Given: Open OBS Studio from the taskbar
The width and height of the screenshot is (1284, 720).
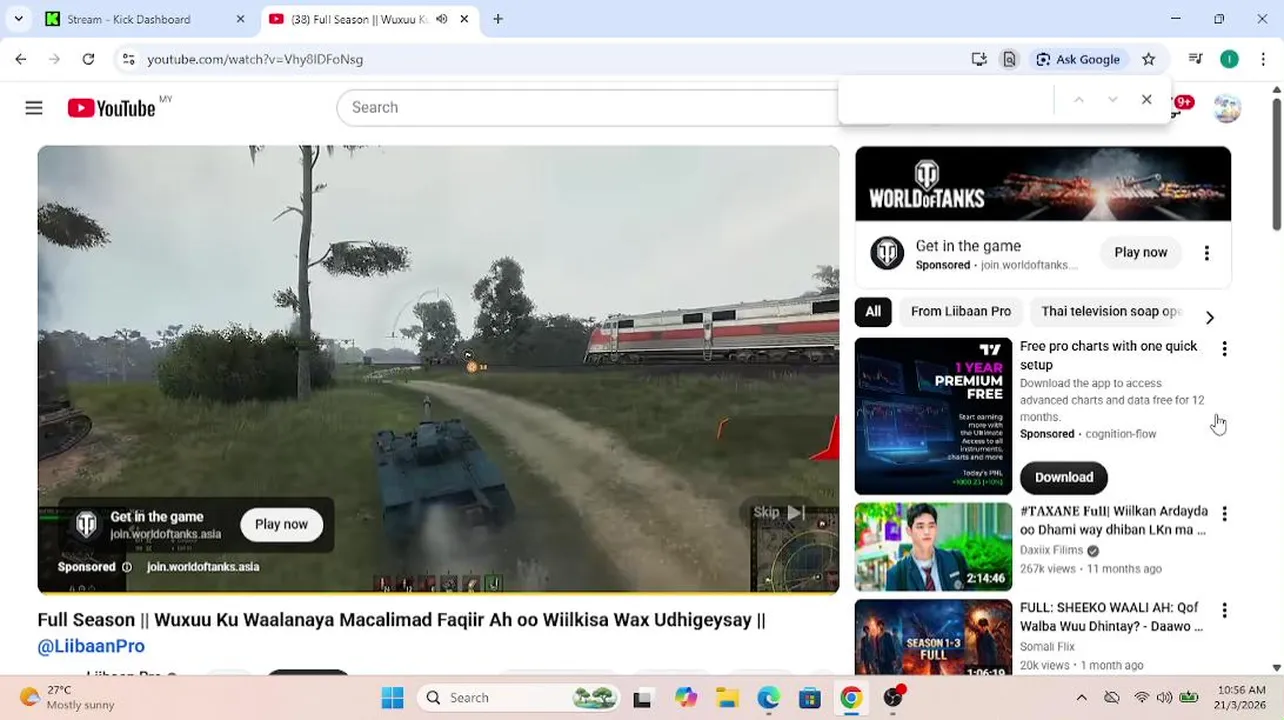Looking at the screenshot, I should (893, 697).
